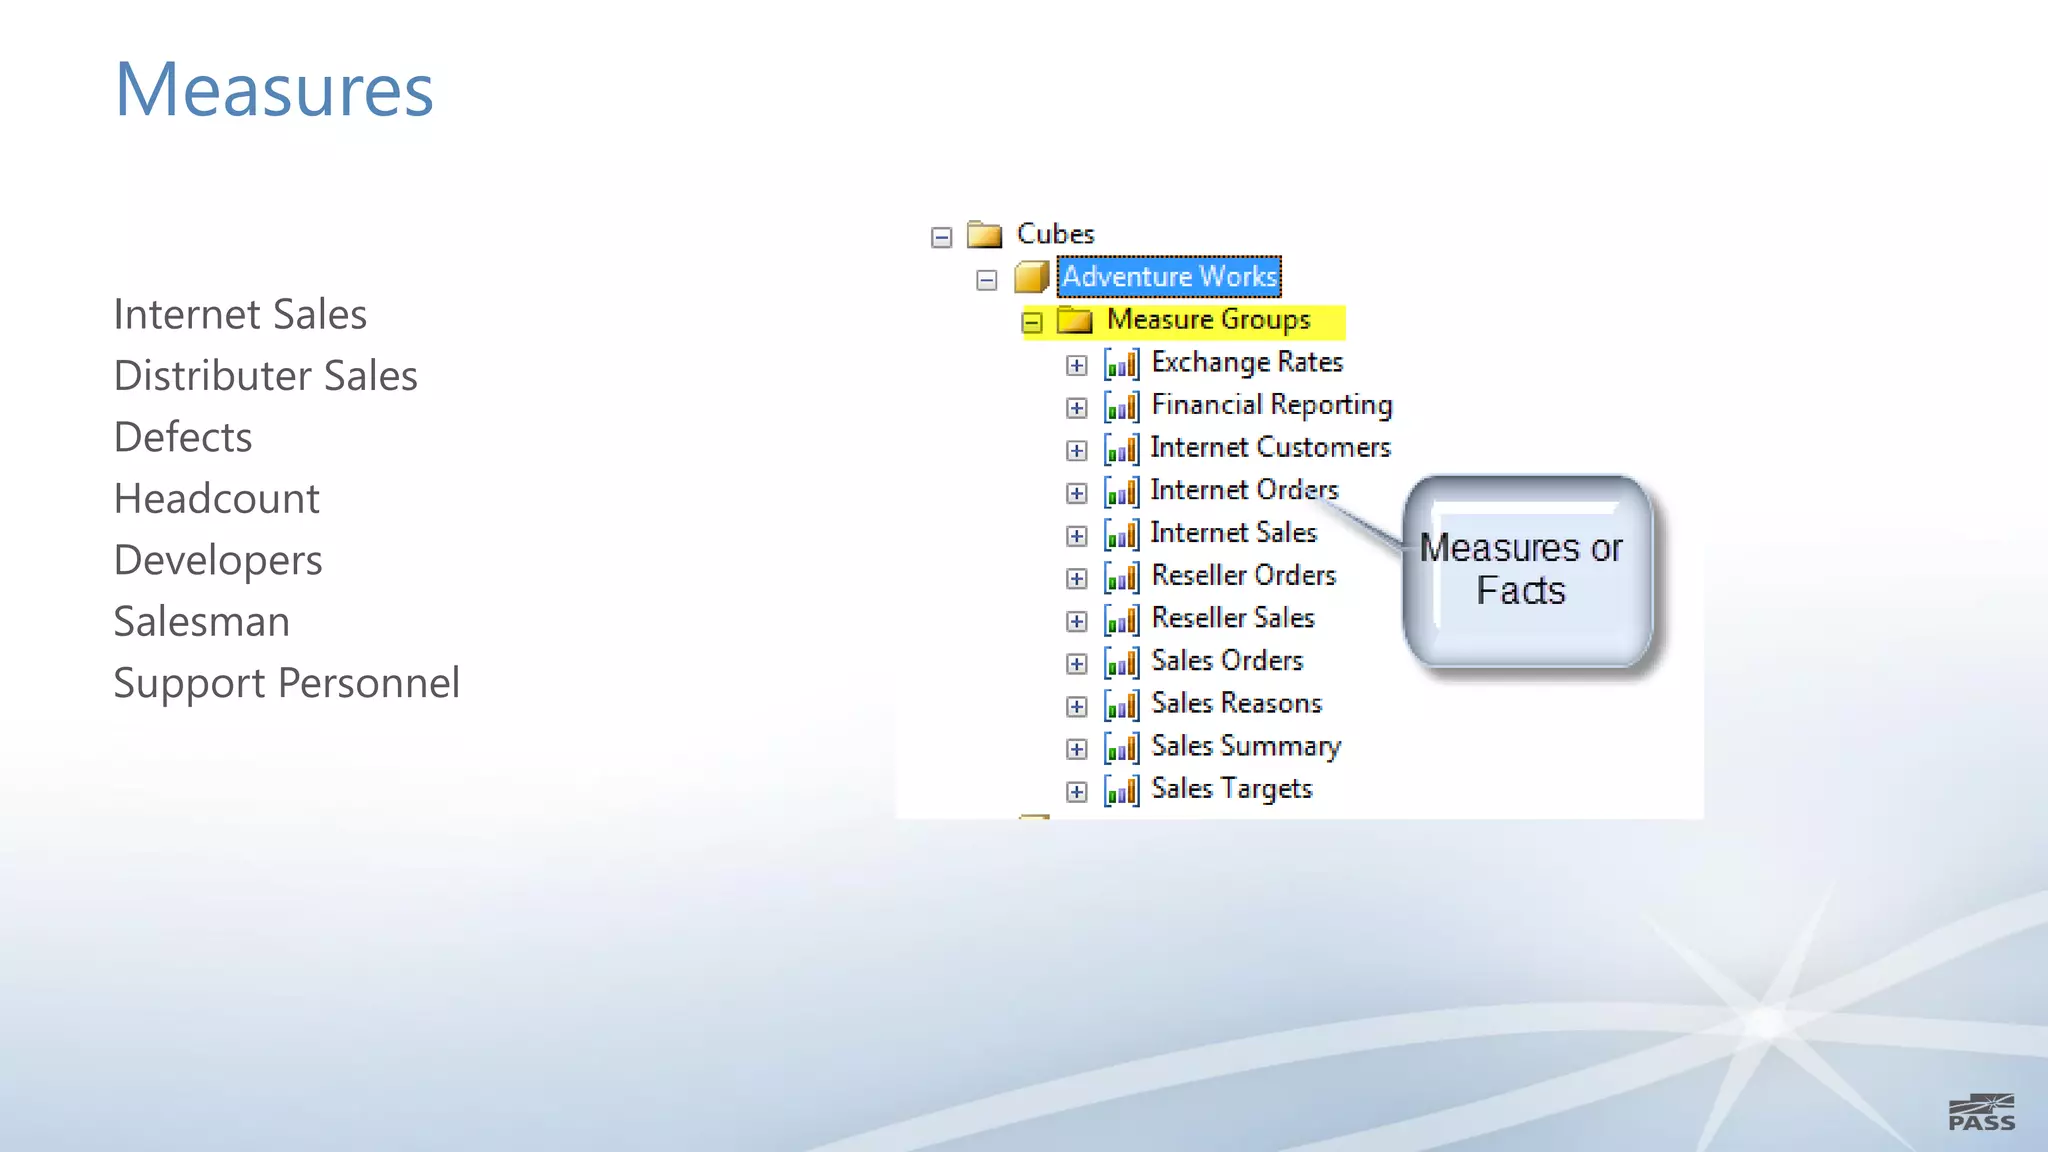
Task: Select the Reseller Orders tree label
Action: 1244,575
